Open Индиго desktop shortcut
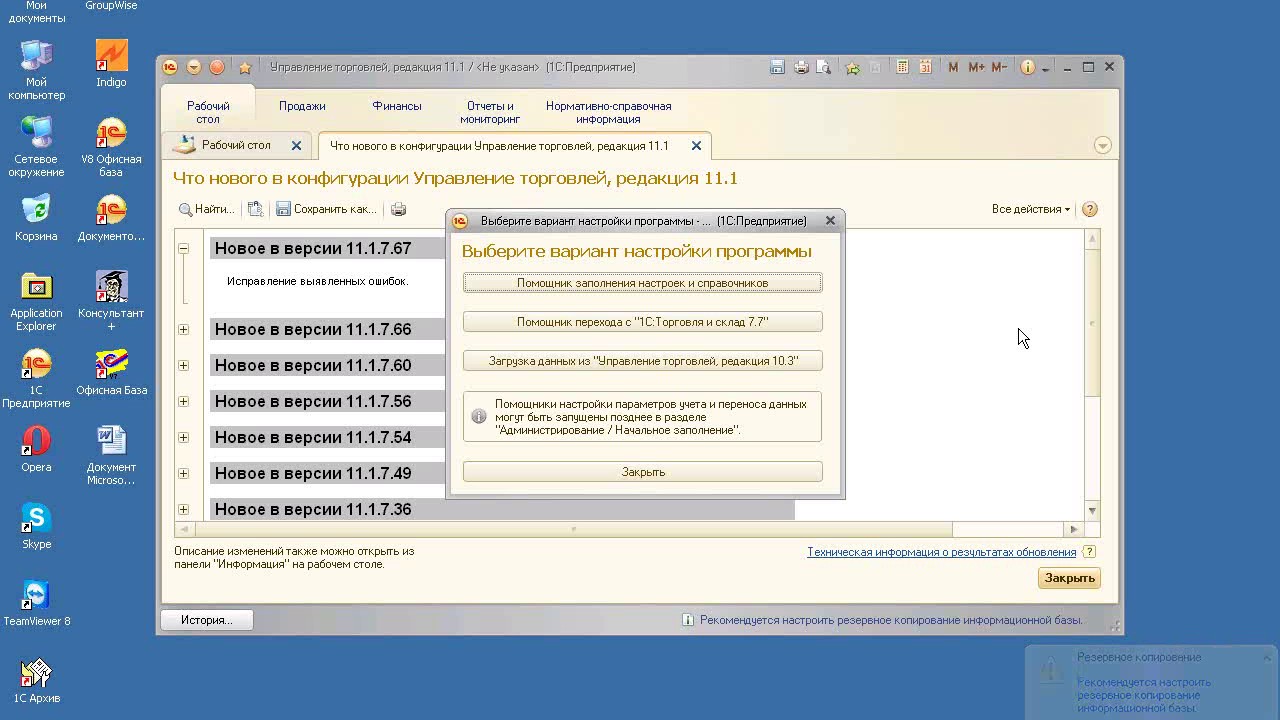1280x720 pixels. [111, 62]
